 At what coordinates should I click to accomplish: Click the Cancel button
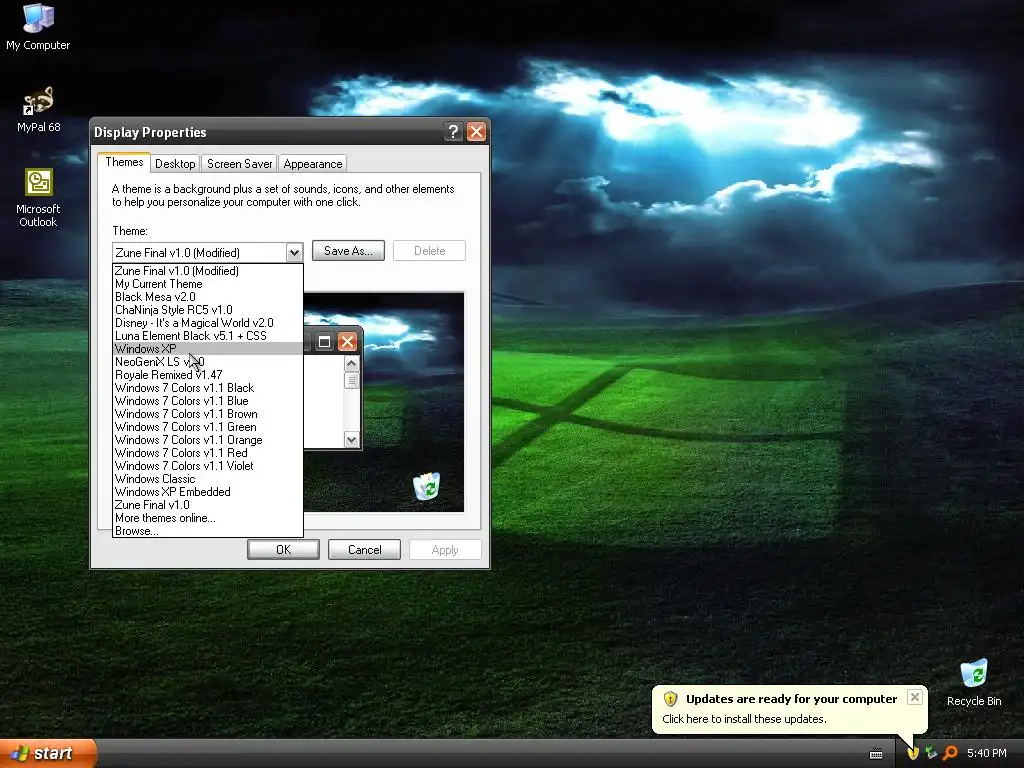pos(364,550)
